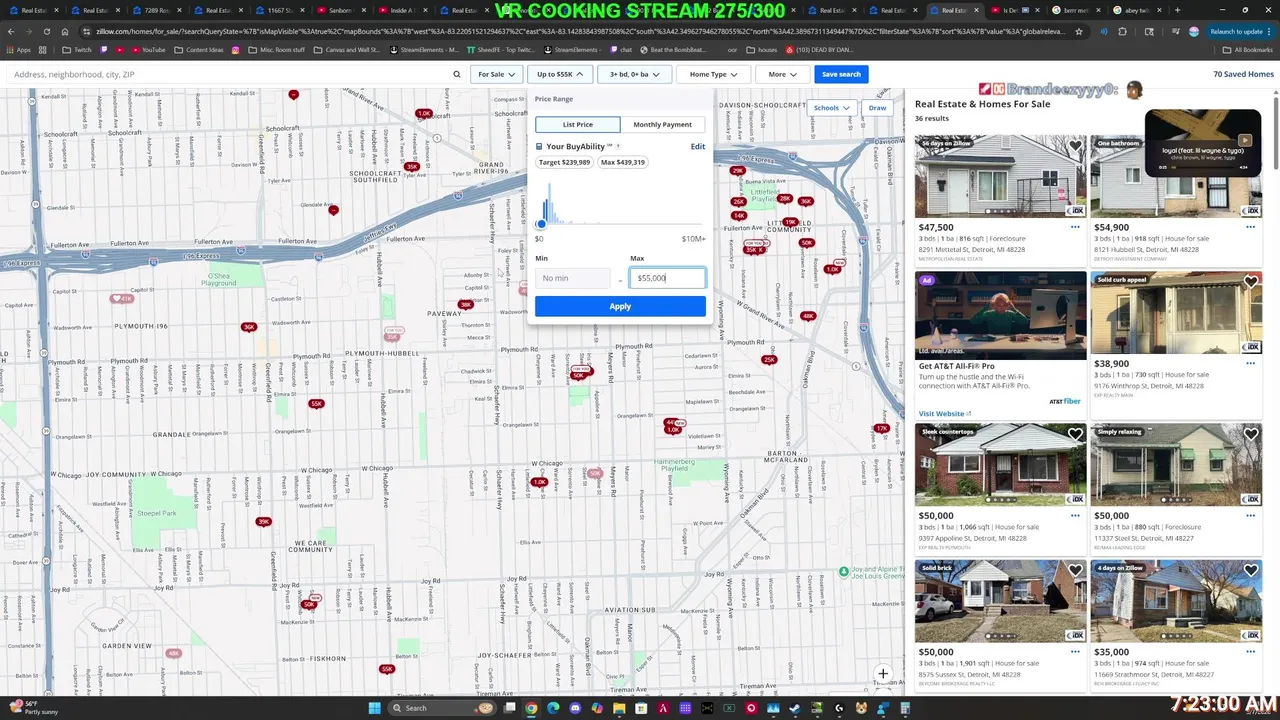The width and height of the screenshot is (1280, 720).
Task: Click the Save search button
Action: (x=841, y=74)
